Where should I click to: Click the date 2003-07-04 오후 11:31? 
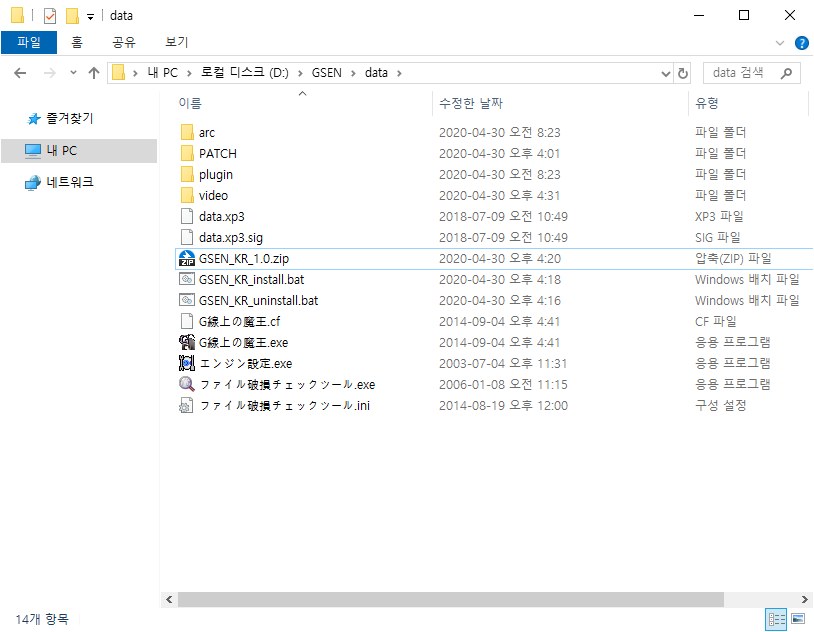(x=503, y=364)
